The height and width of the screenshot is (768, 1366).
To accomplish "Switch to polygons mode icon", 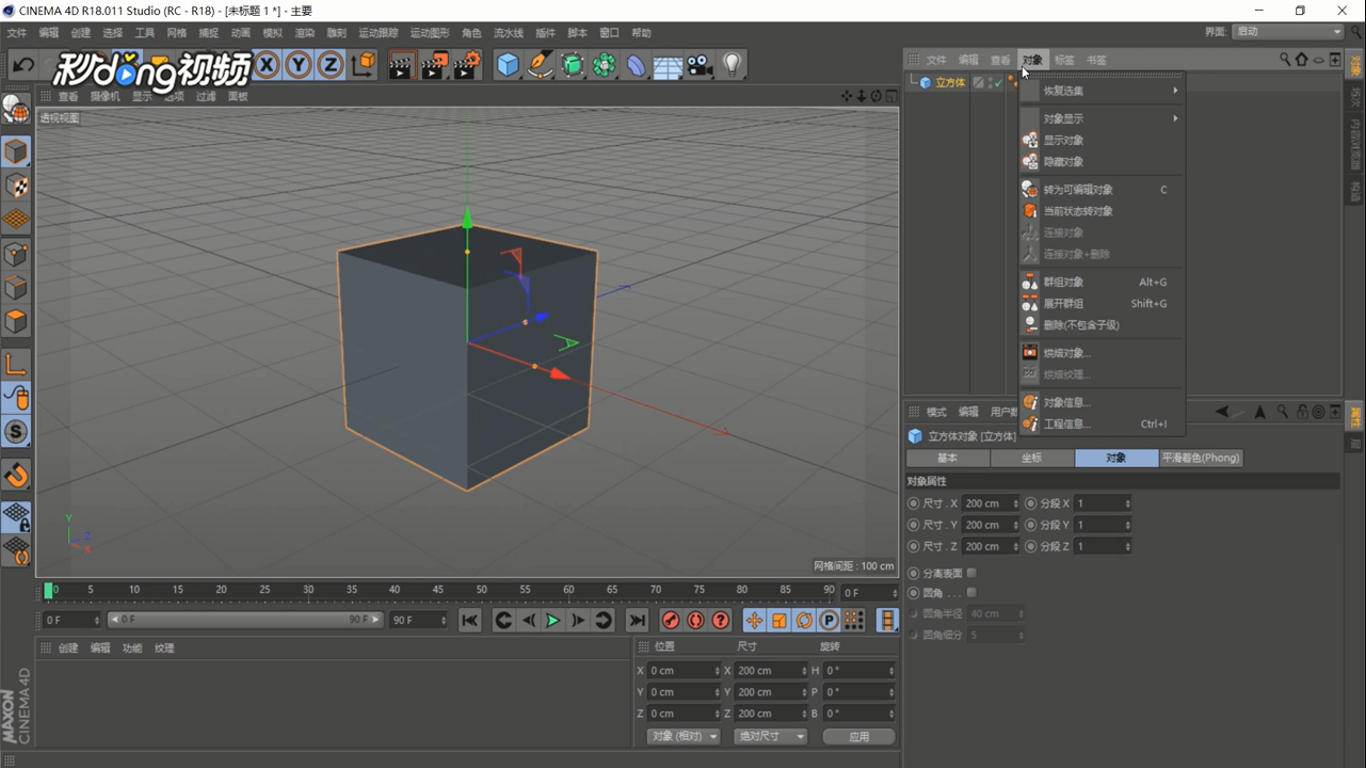I will [16, 322].
